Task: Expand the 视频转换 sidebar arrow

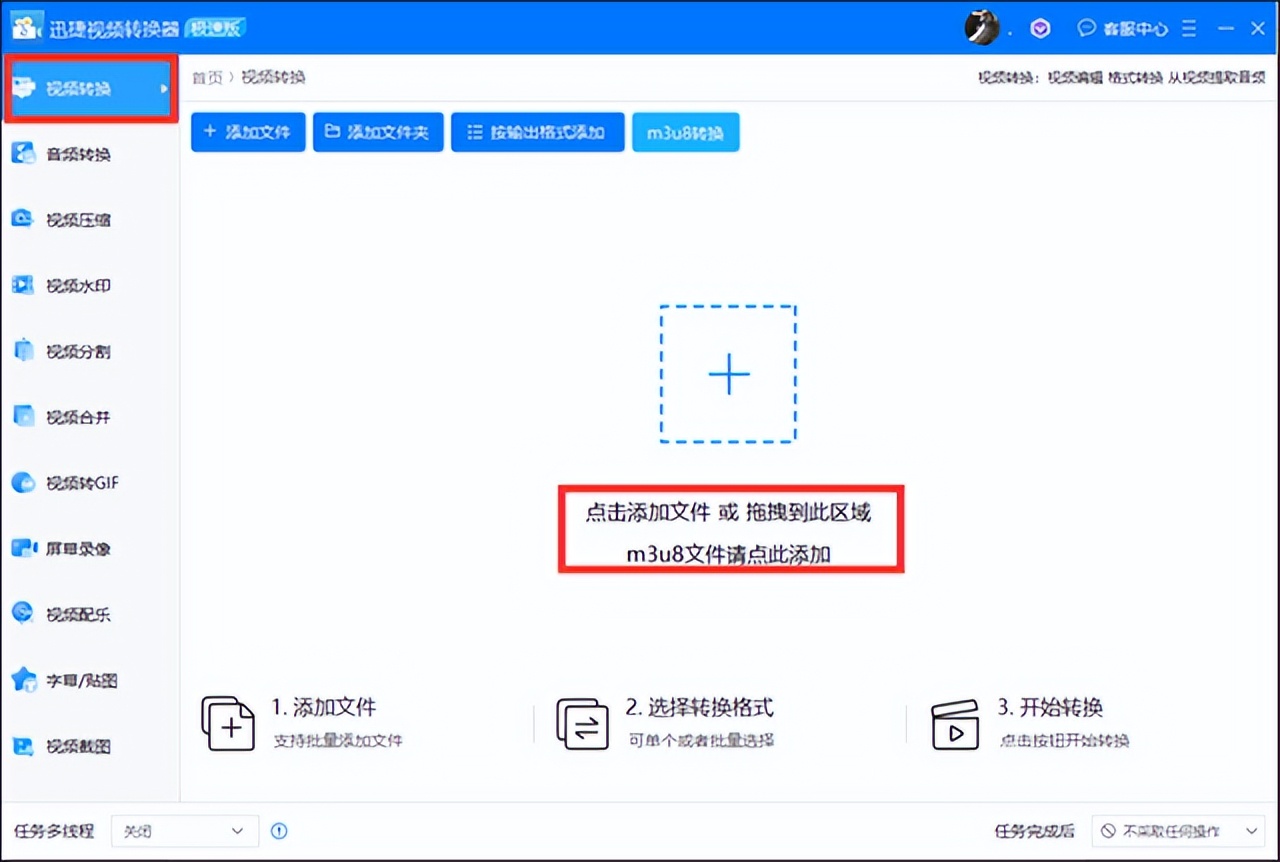Action: point(166,88)
